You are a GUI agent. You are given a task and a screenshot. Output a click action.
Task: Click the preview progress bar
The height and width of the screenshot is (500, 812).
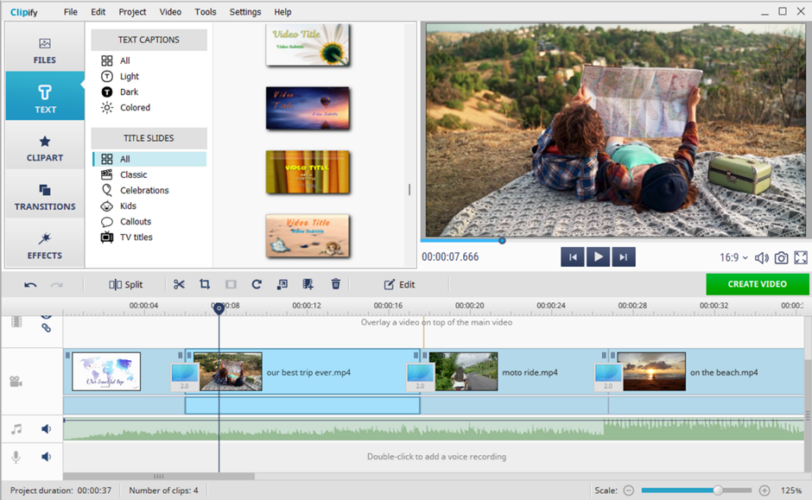tap(615, 240)
